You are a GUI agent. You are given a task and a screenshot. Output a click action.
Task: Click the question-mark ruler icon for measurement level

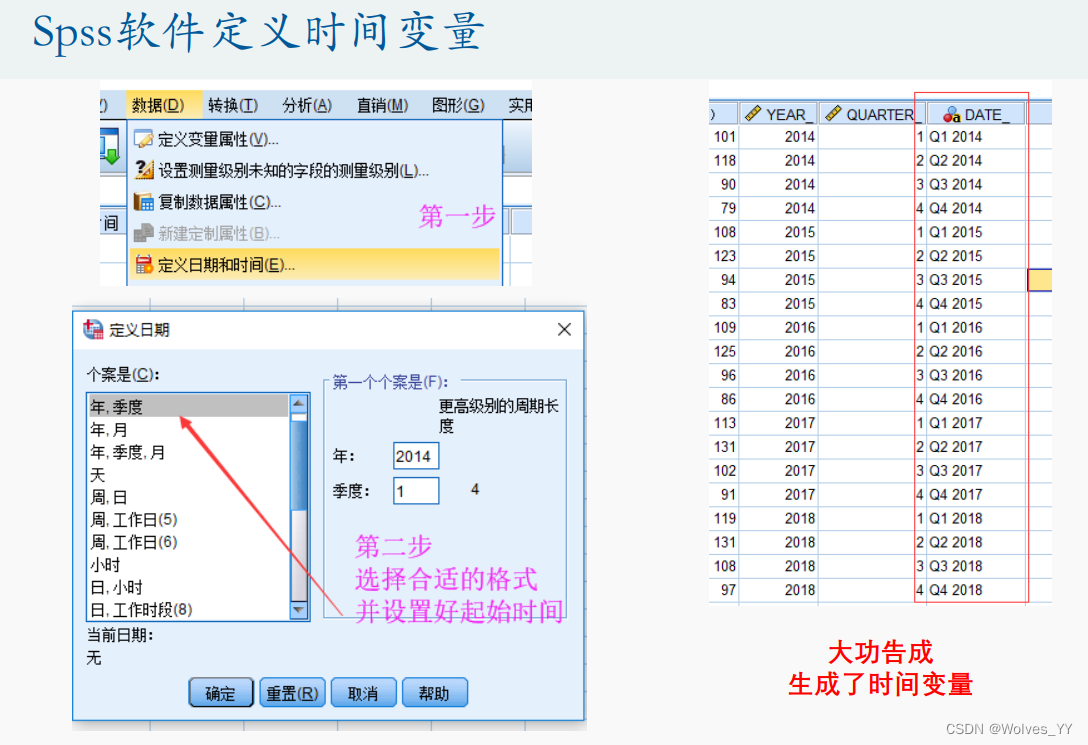coord(144,170)
